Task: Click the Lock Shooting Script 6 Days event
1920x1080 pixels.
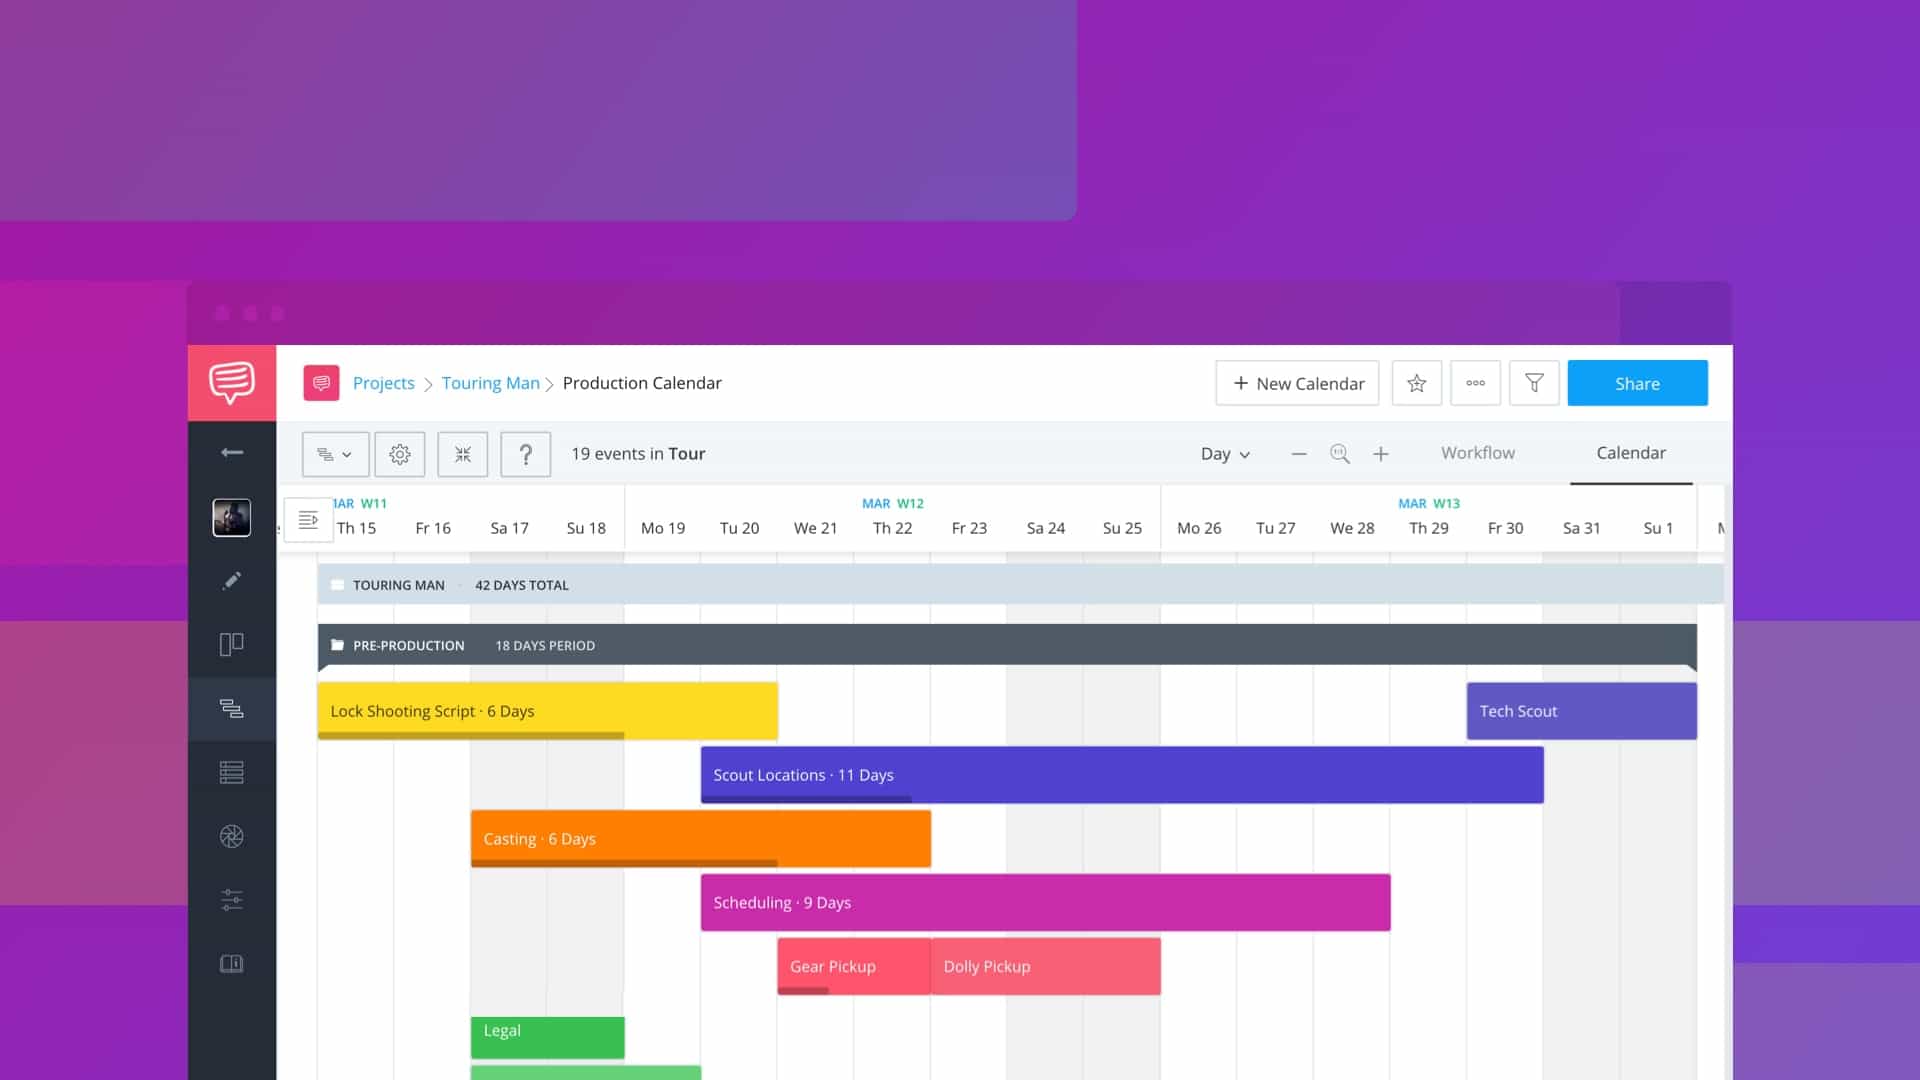Action: tap(546, 709)
